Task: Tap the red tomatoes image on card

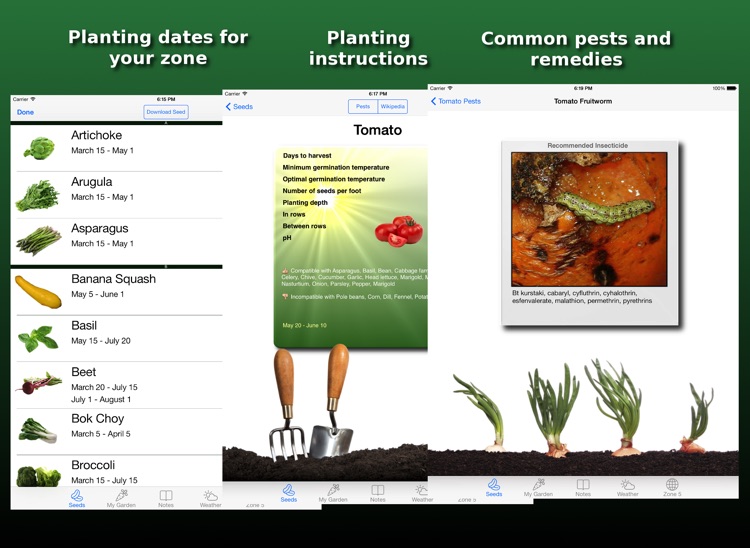Action: click(x=399, y=231)
